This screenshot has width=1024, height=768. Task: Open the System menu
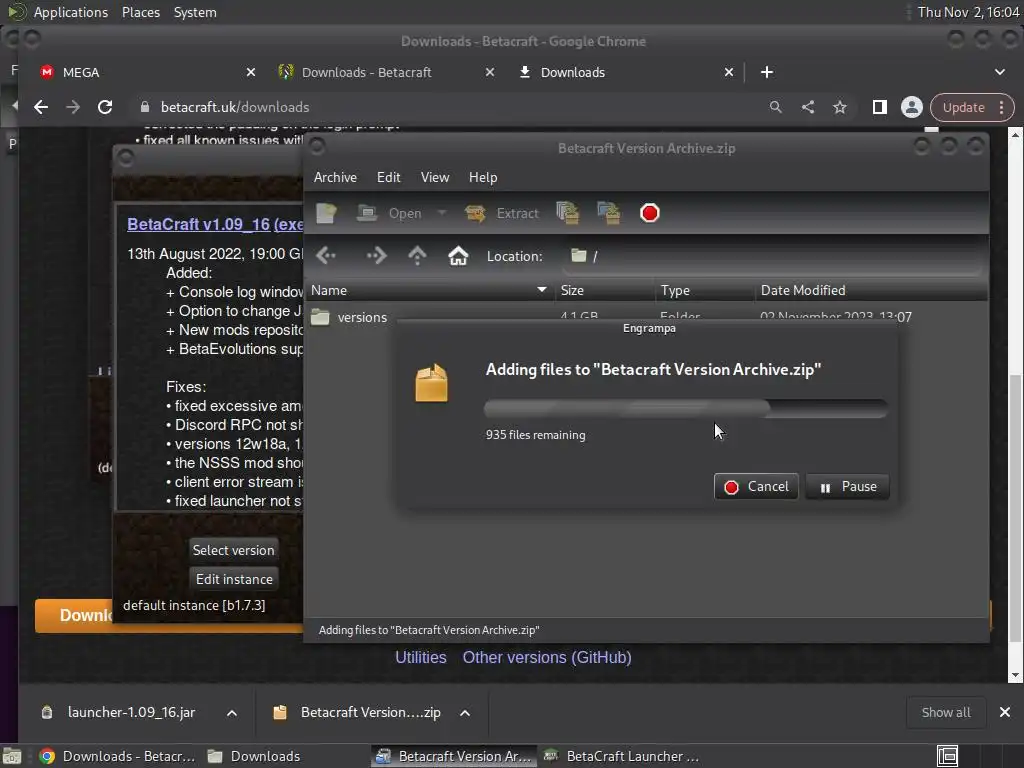(195, 12)
